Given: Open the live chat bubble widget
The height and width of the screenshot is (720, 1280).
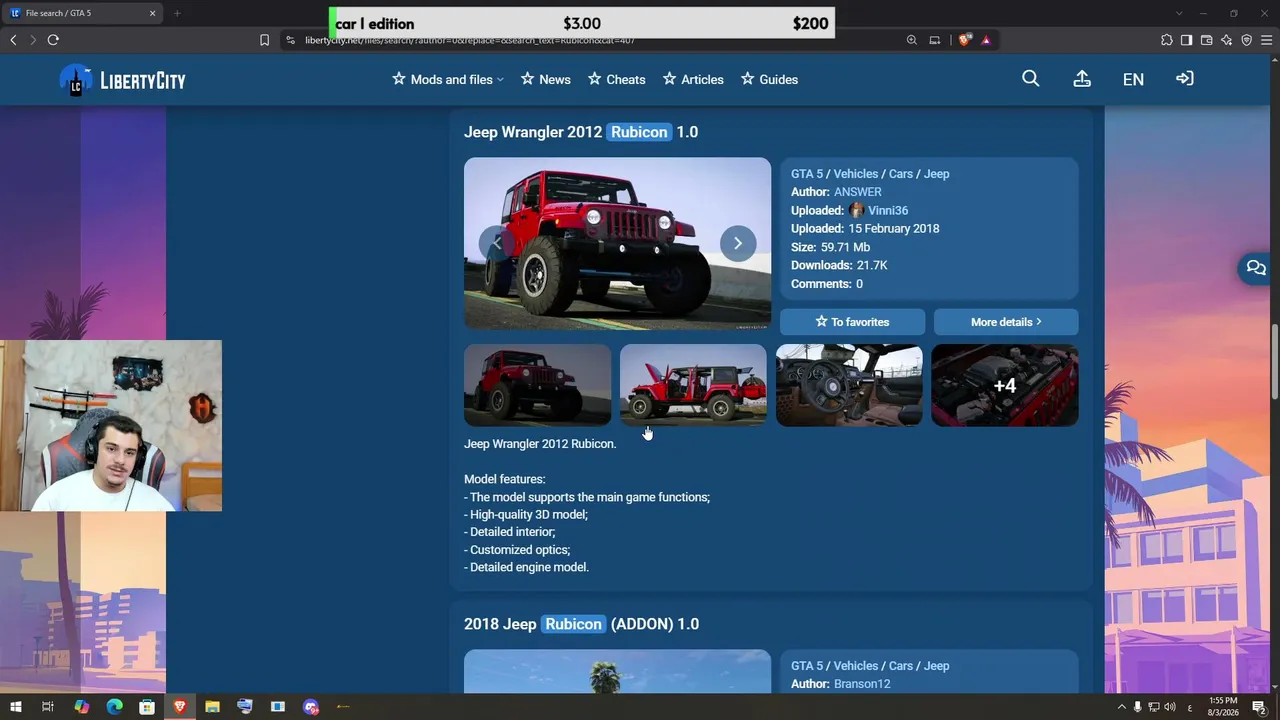Looking at the screenshot, I should [1256, 268].
